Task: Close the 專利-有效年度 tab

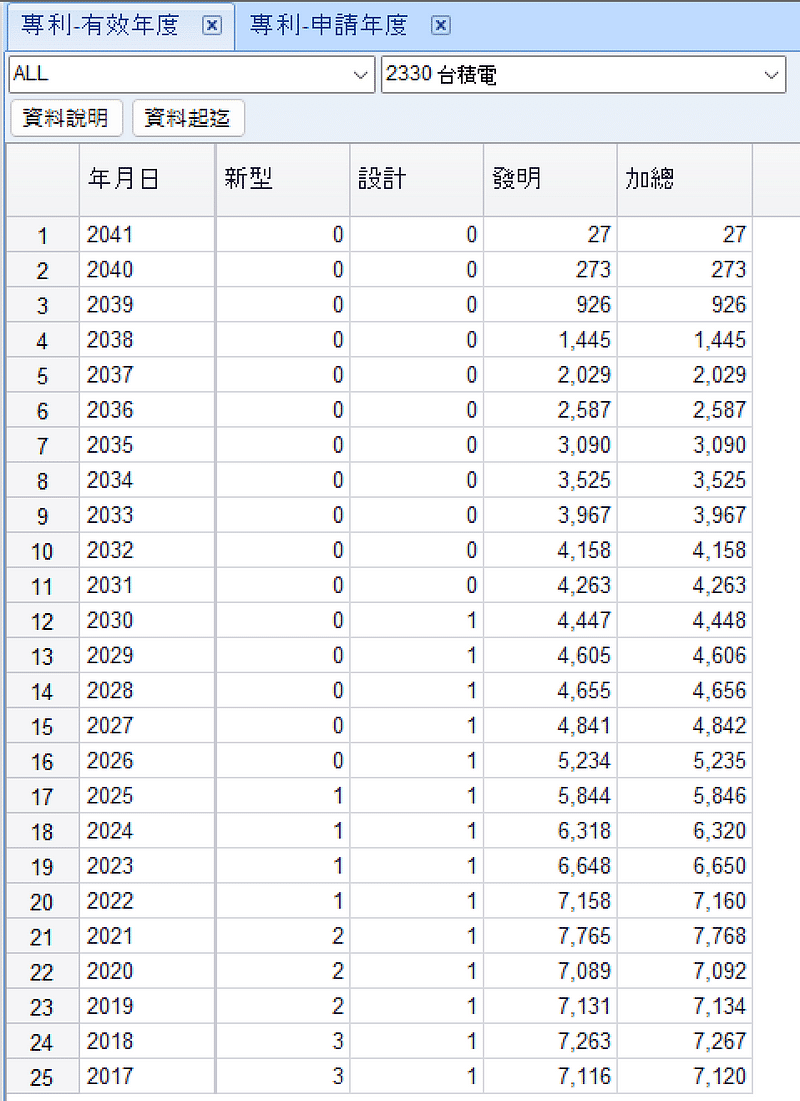Action: (211, 26)
